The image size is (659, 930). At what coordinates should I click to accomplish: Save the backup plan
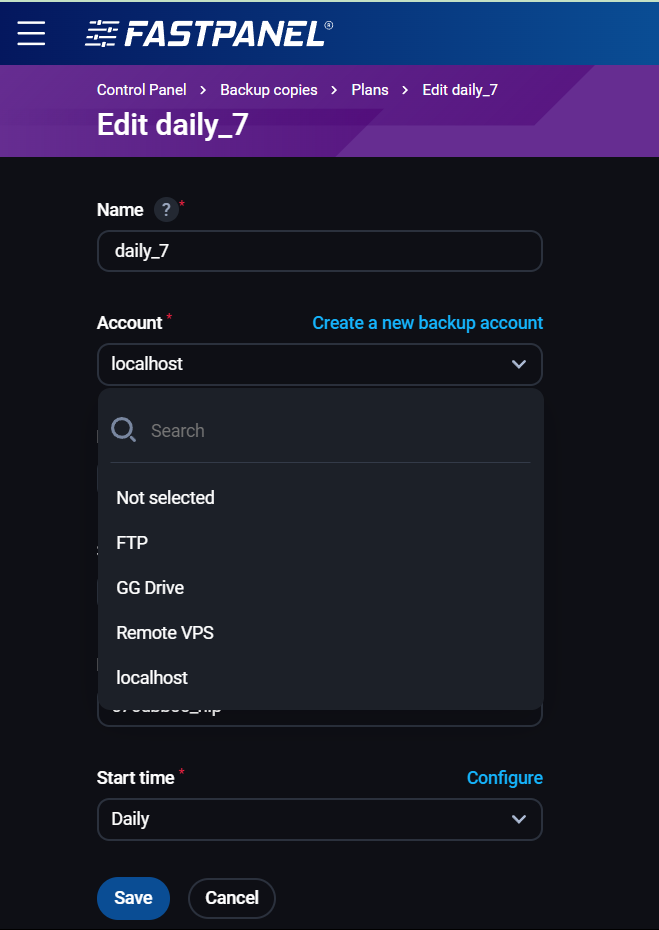(133, 897)
